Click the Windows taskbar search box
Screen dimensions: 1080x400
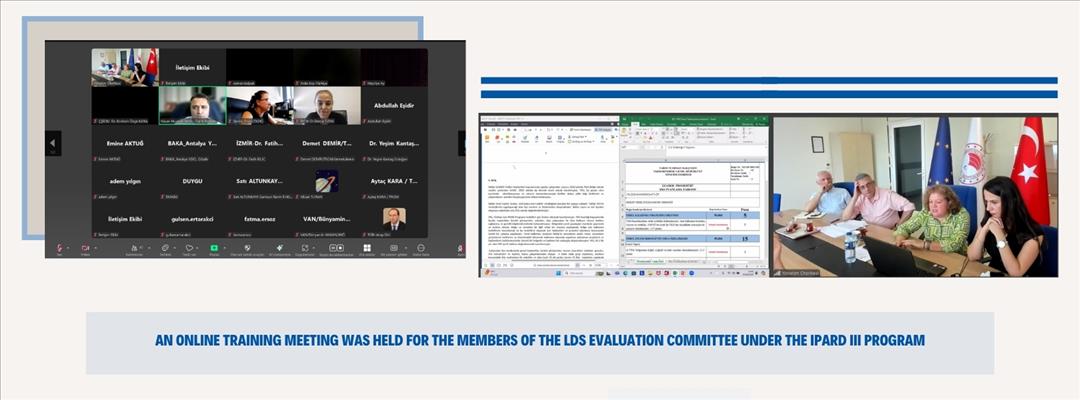coord(579,273)
